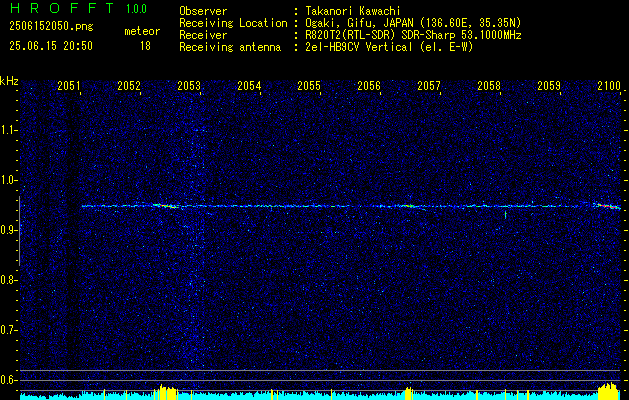The height and width of the screenshot is (400, 629).
Task: Click the kHz axis unit label
Action: 9,81
